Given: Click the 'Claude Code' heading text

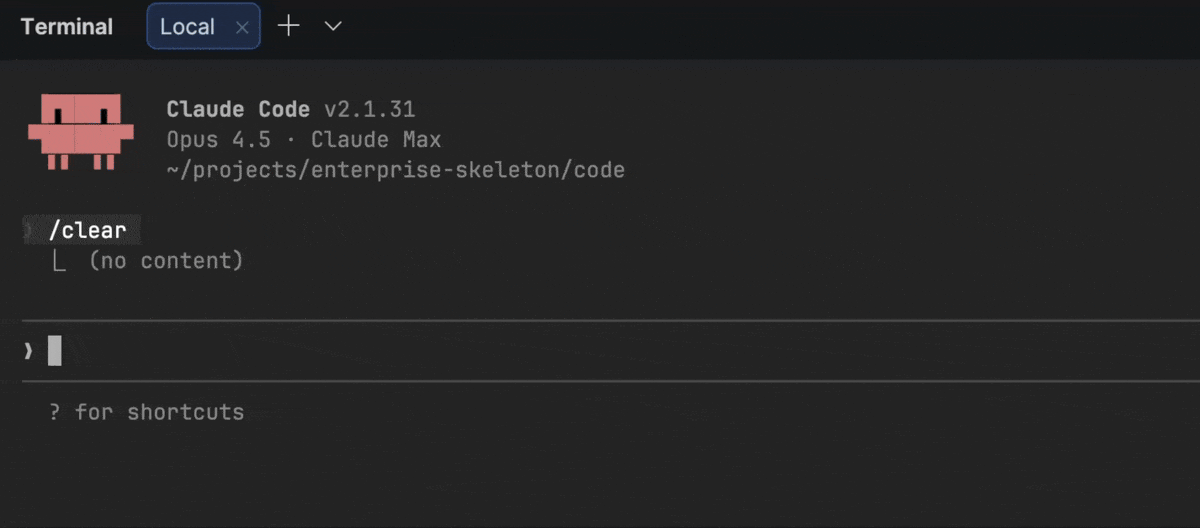Looking at the screenshot, I should pyautogui.click(x=239, y=109).
